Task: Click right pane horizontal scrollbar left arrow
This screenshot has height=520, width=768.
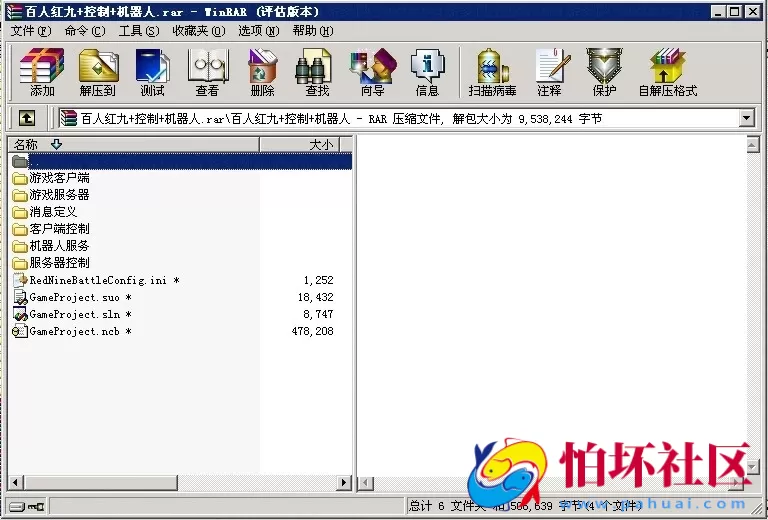Action: click(365, 483)
